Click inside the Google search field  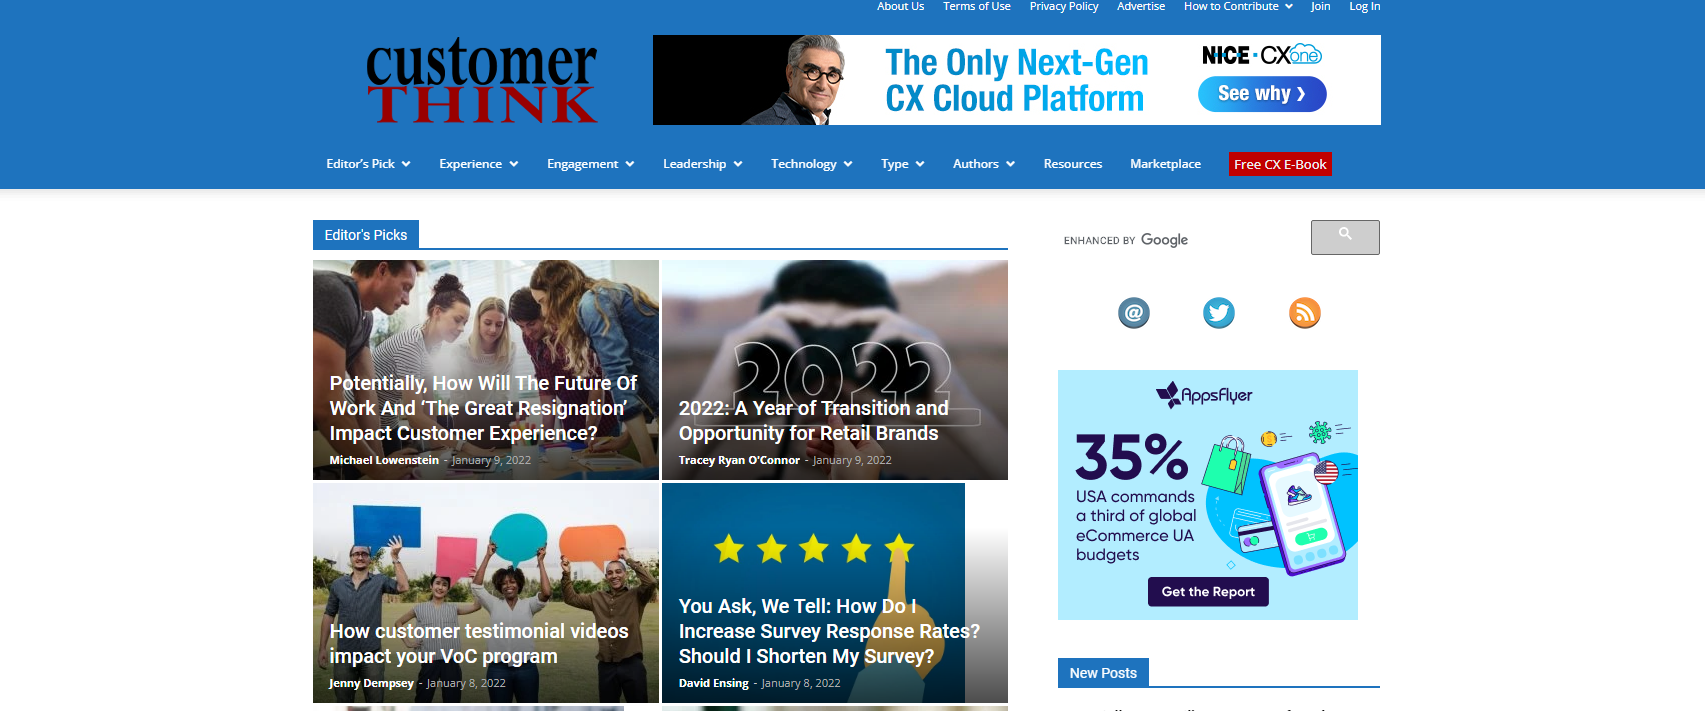click(1184, 238)
